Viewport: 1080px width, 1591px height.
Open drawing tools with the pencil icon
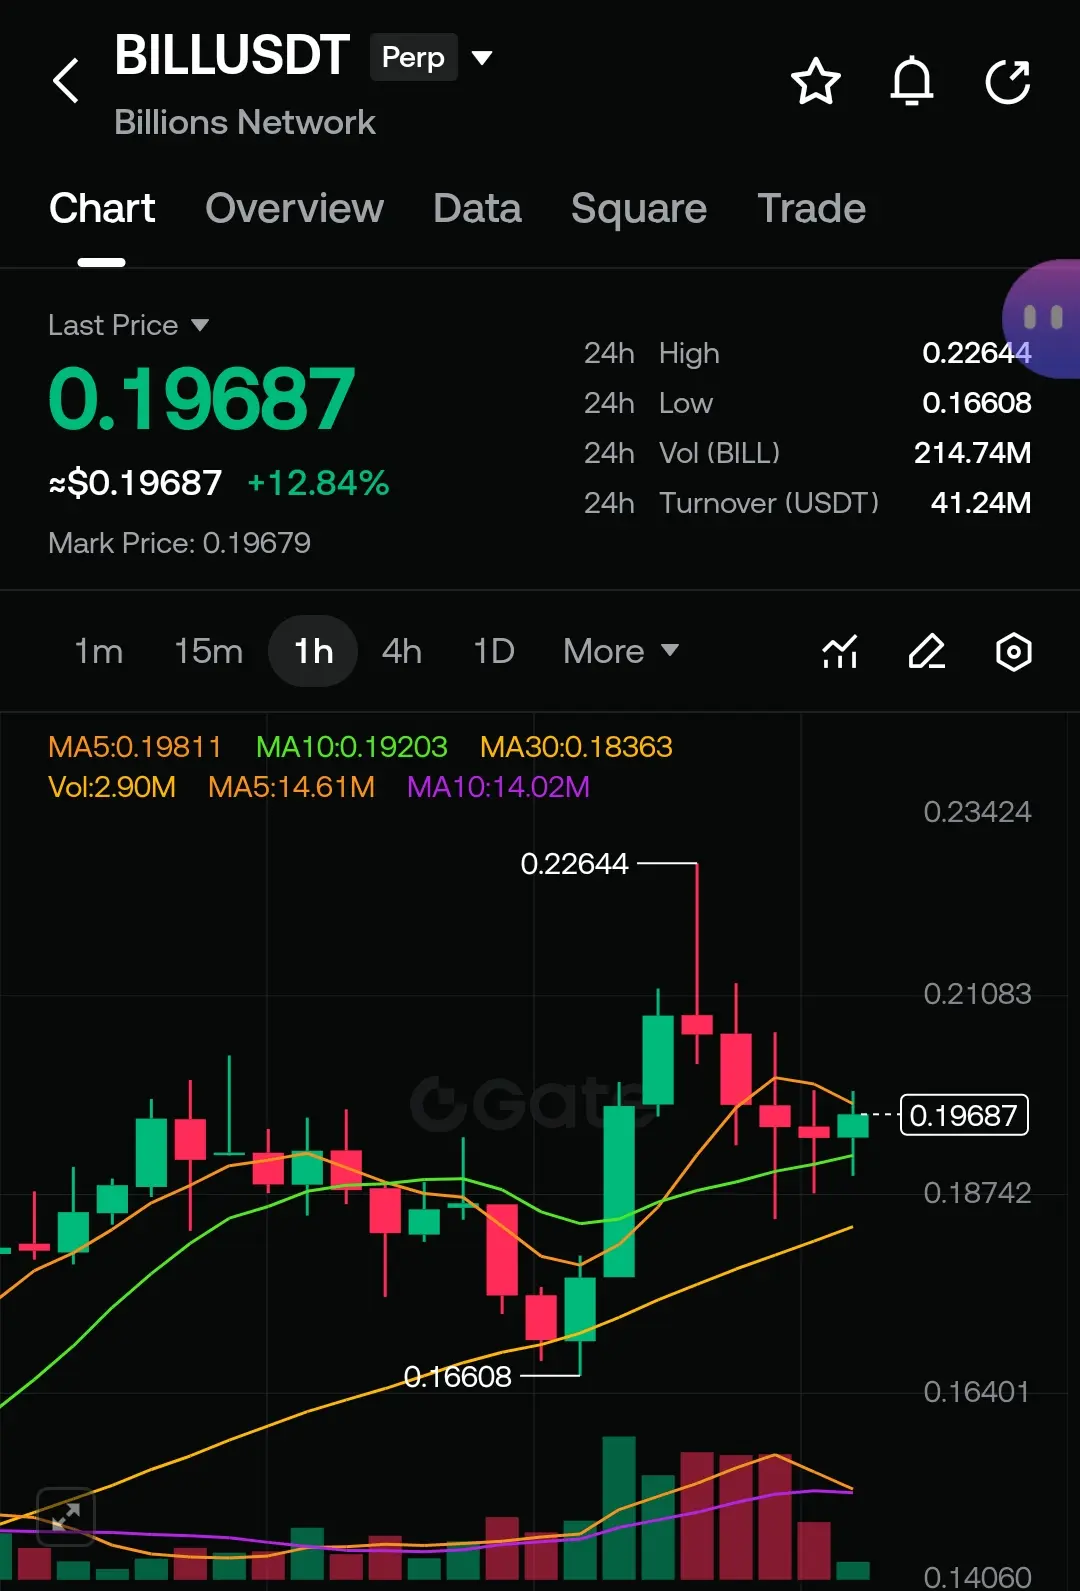pos(927,652)
